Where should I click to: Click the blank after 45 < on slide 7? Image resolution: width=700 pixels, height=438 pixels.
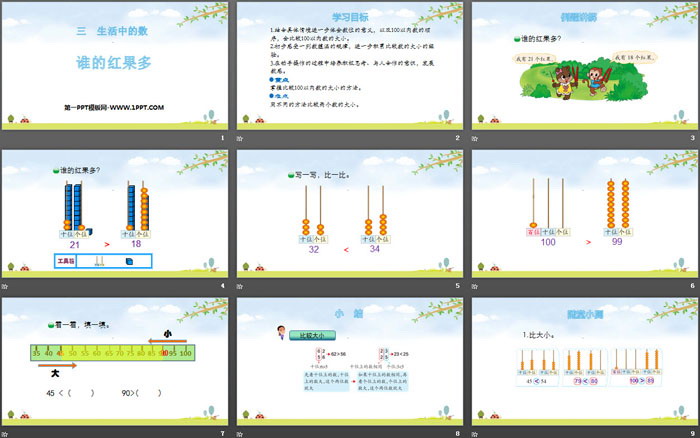coord(81,393)
